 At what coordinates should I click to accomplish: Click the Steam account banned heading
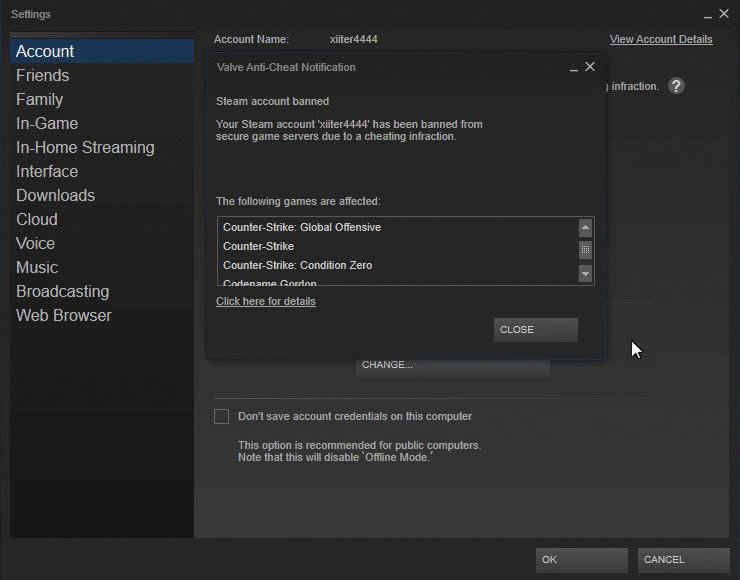tap(272, 101)
